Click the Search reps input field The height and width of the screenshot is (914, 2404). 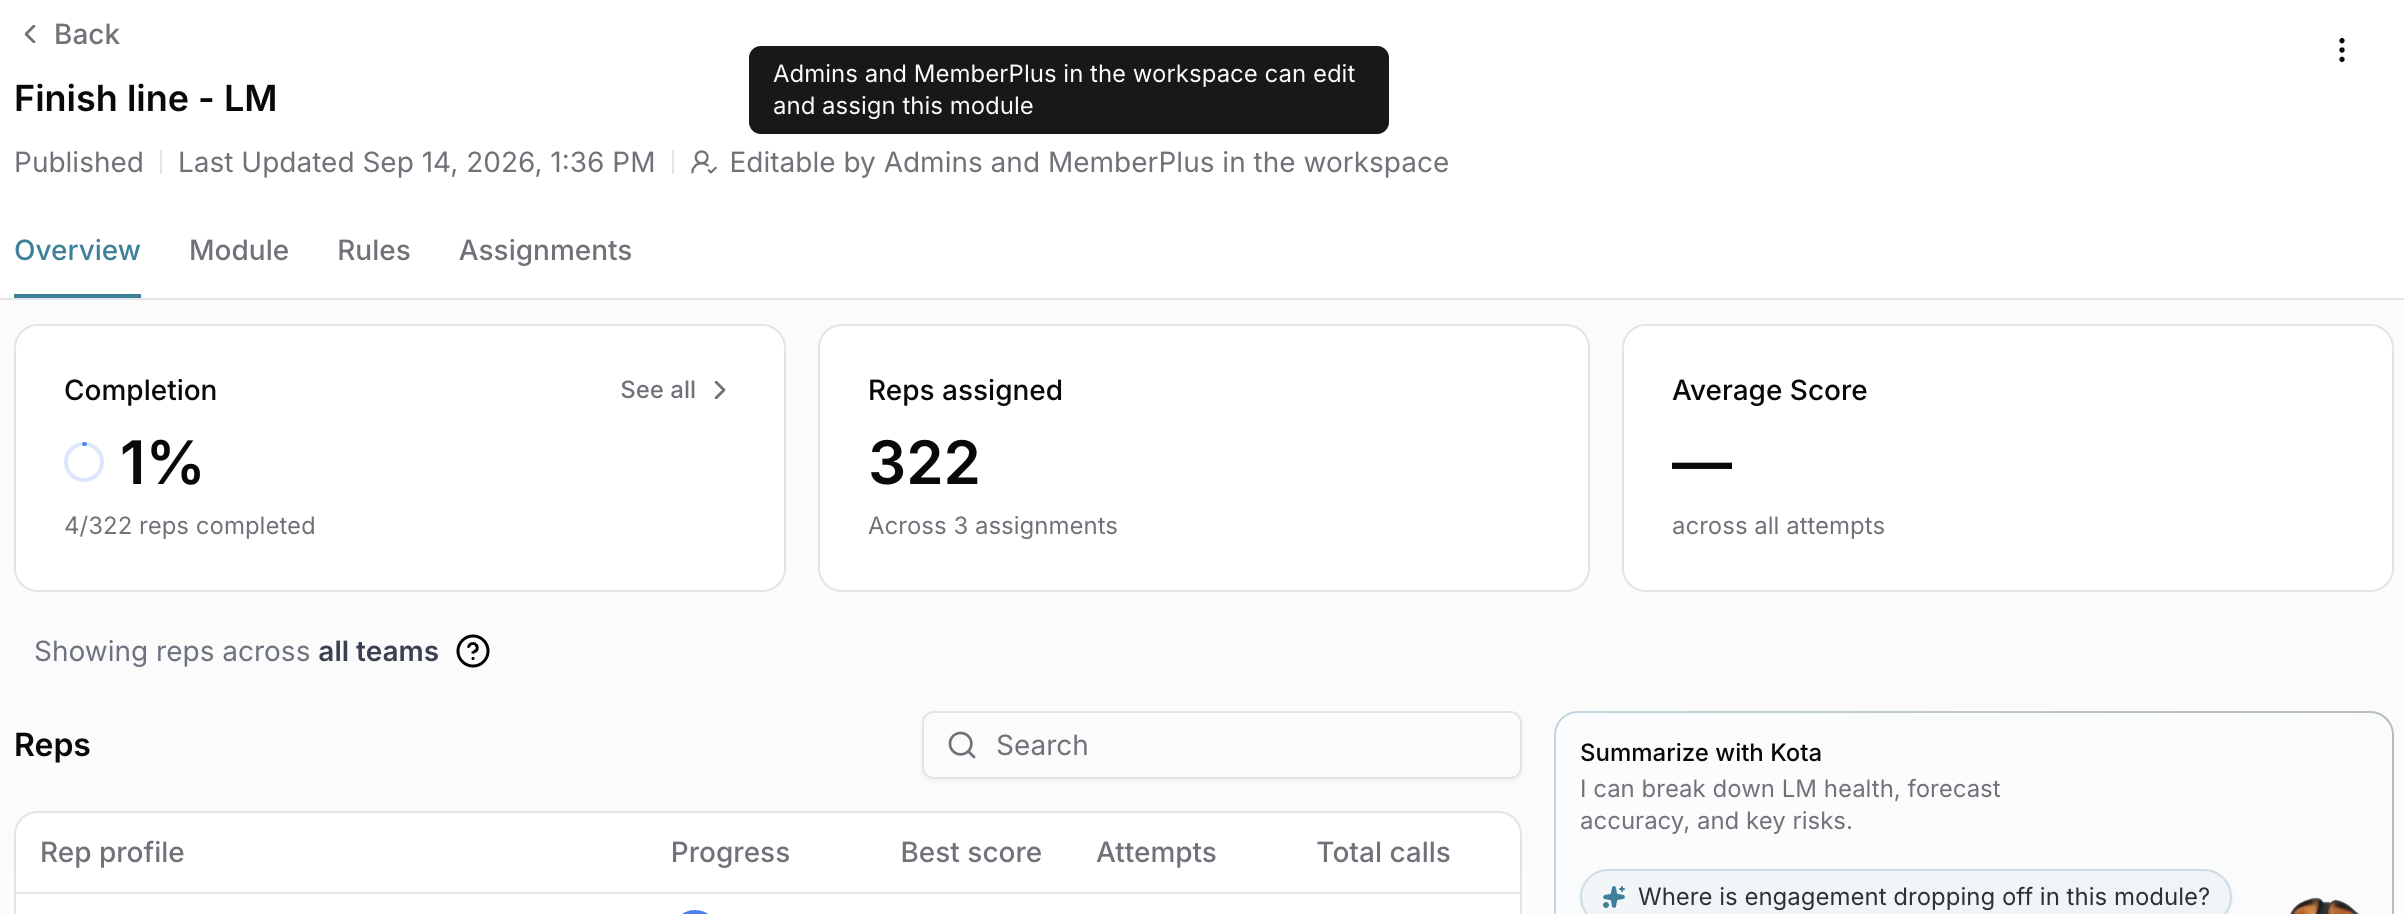[x=1222, y=745]
